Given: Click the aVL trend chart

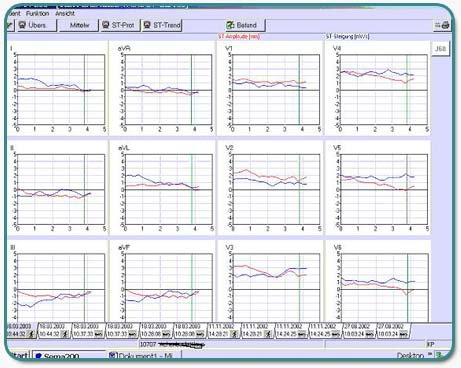Looking at the screenshot, I should point(168,189).
